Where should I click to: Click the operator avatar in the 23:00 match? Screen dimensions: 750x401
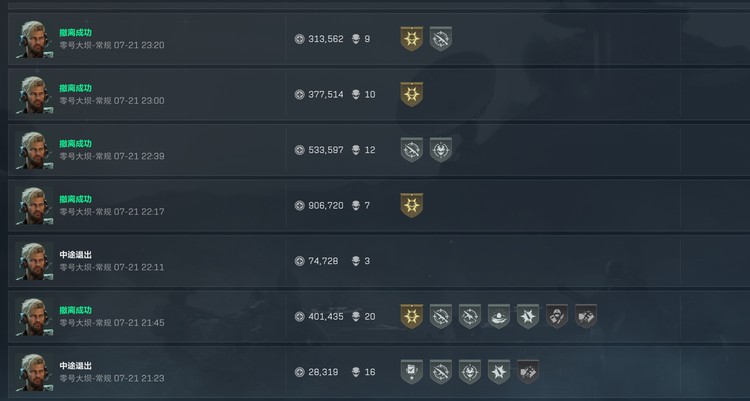pos(34,95)
